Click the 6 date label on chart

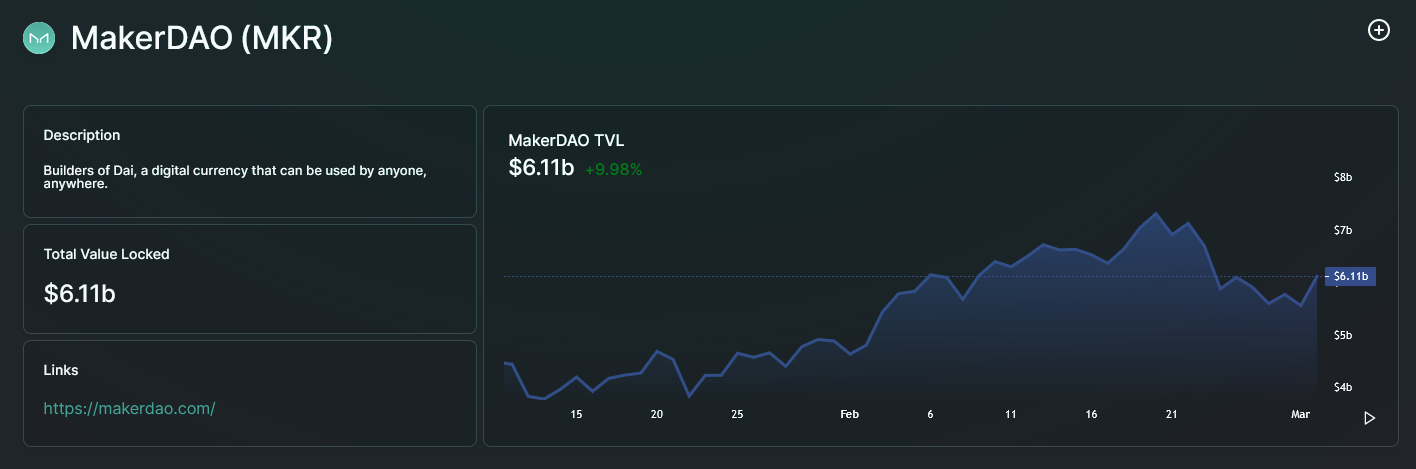(930, 414)
